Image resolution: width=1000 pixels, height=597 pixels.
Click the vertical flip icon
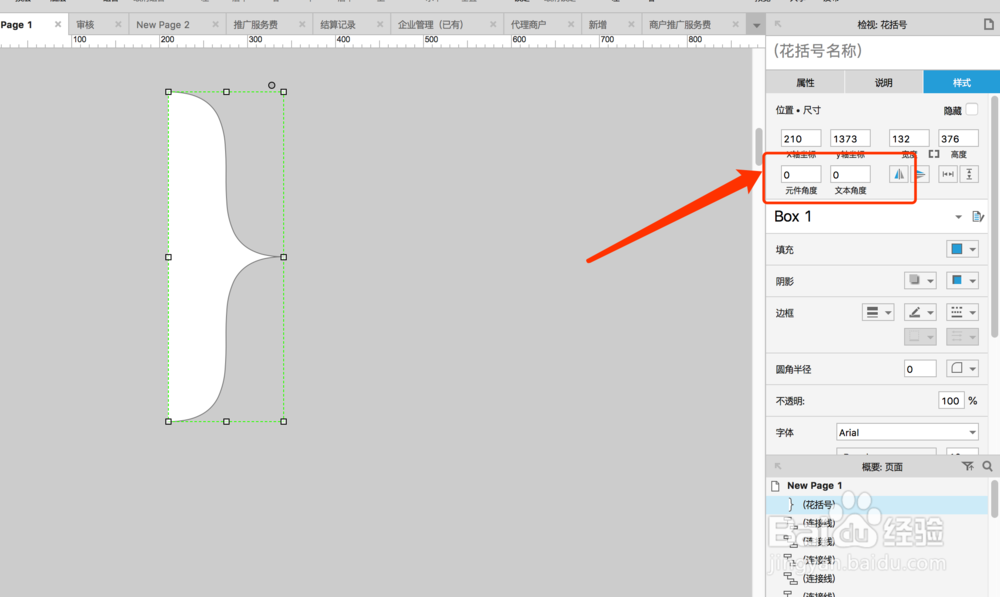pos(920,174)
